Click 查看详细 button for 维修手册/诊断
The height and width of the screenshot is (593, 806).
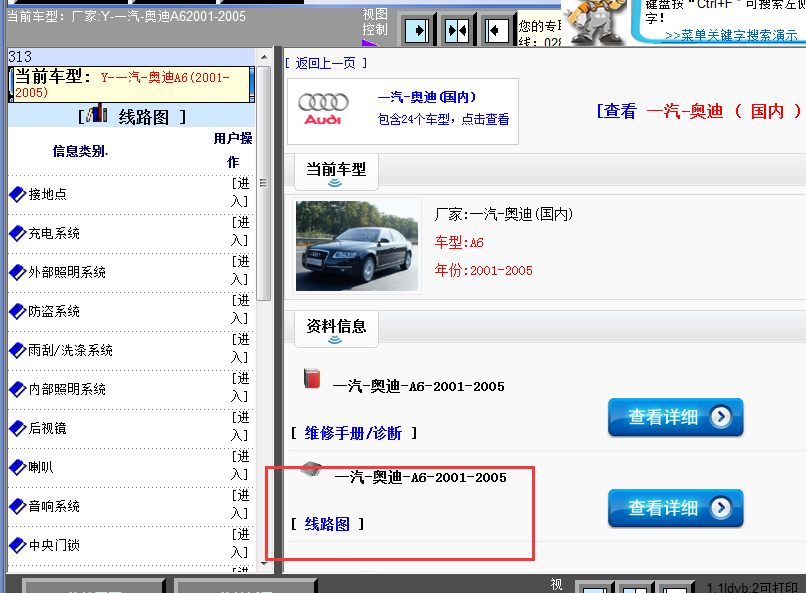point(675,417)
